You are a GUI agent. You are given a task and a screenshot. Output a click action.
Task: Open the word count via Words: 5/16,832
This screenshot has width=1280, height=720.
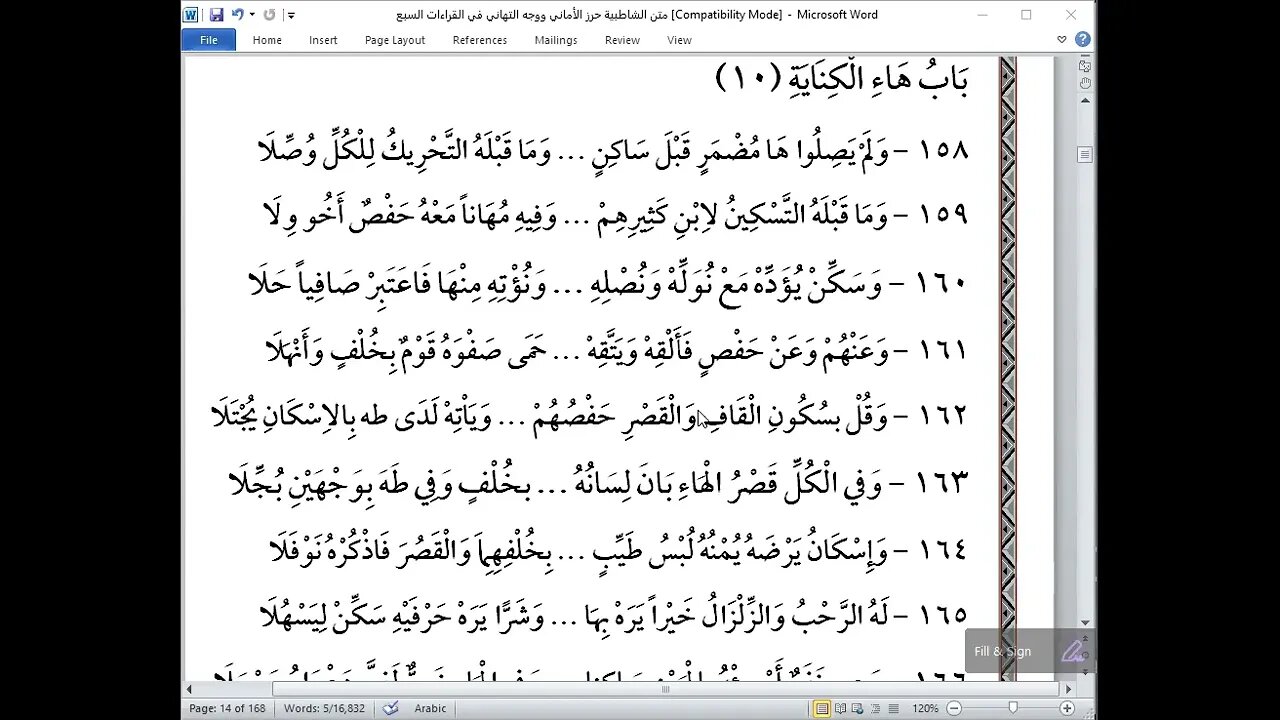pos(324,708)
